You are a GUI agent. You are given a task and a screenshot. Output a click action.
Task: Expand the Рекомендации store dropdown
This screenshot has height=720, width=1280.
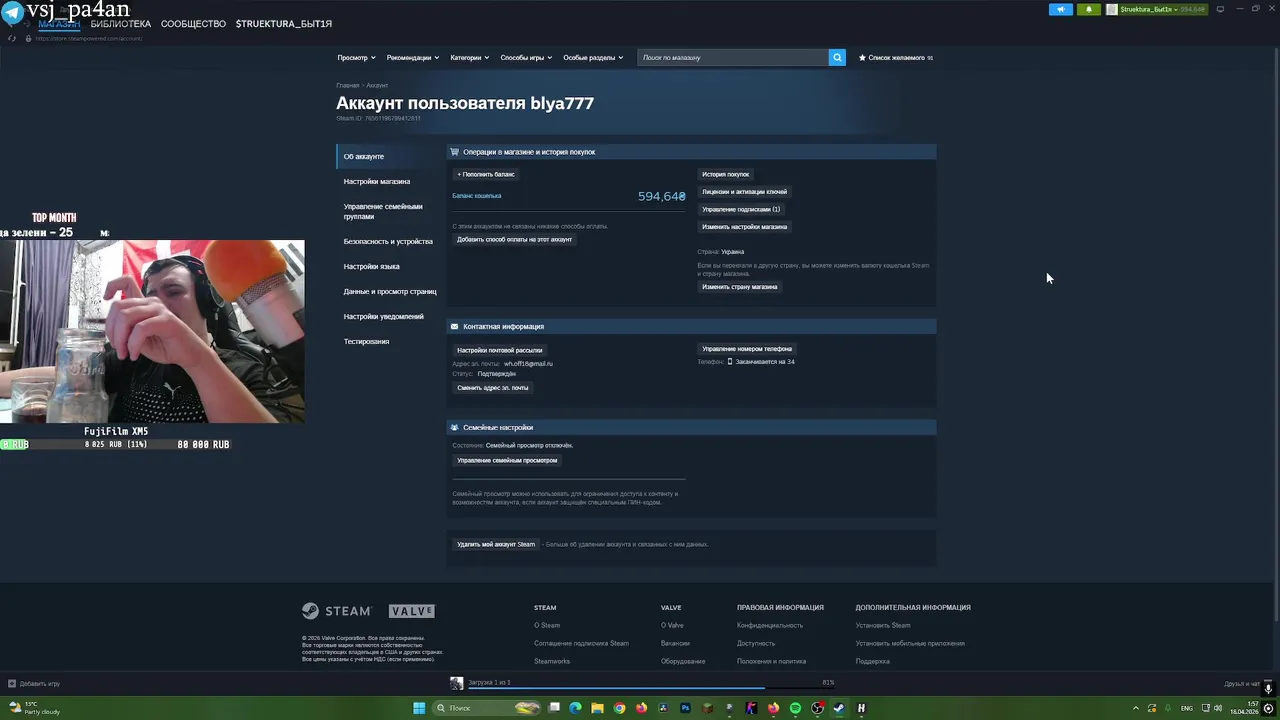click(x=413, y=58)
